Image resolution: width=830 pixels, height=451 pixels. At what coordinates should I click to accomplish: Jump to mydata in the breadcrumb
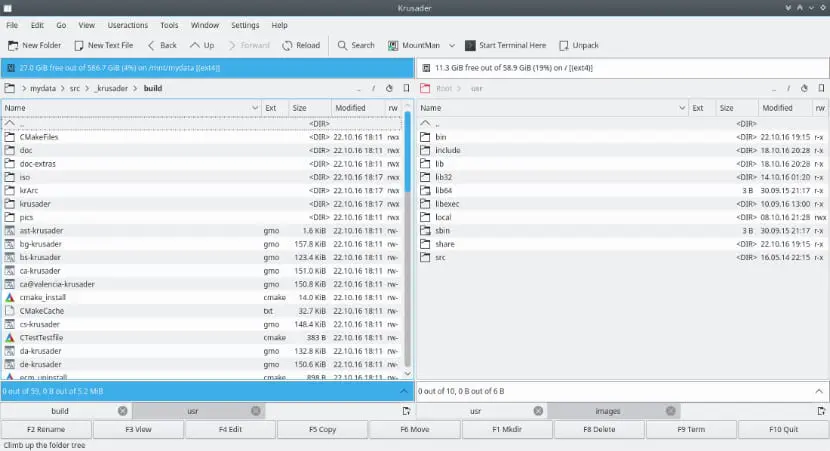pos(43,88)
